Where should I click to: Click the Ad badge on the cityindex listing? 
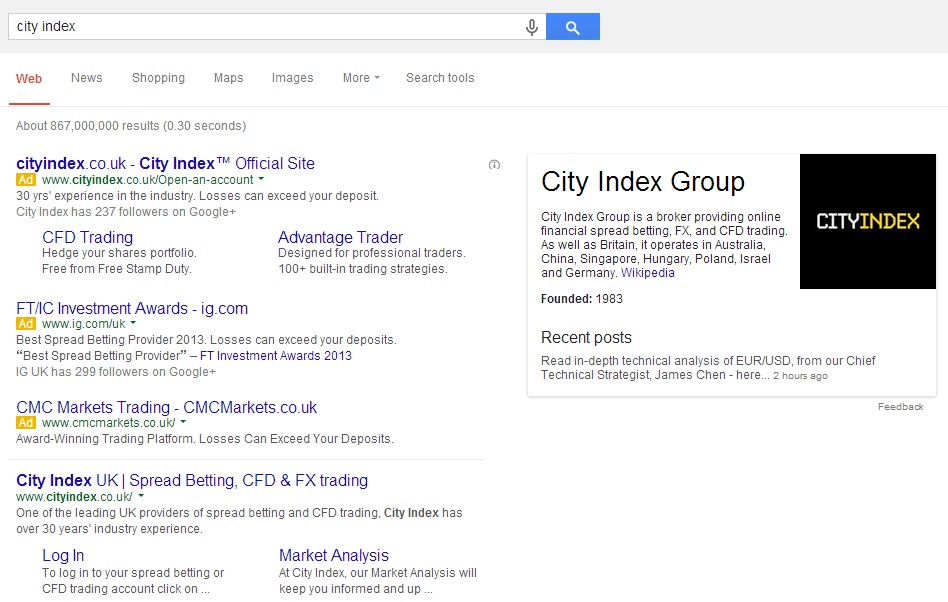click(x=26, y=180)
